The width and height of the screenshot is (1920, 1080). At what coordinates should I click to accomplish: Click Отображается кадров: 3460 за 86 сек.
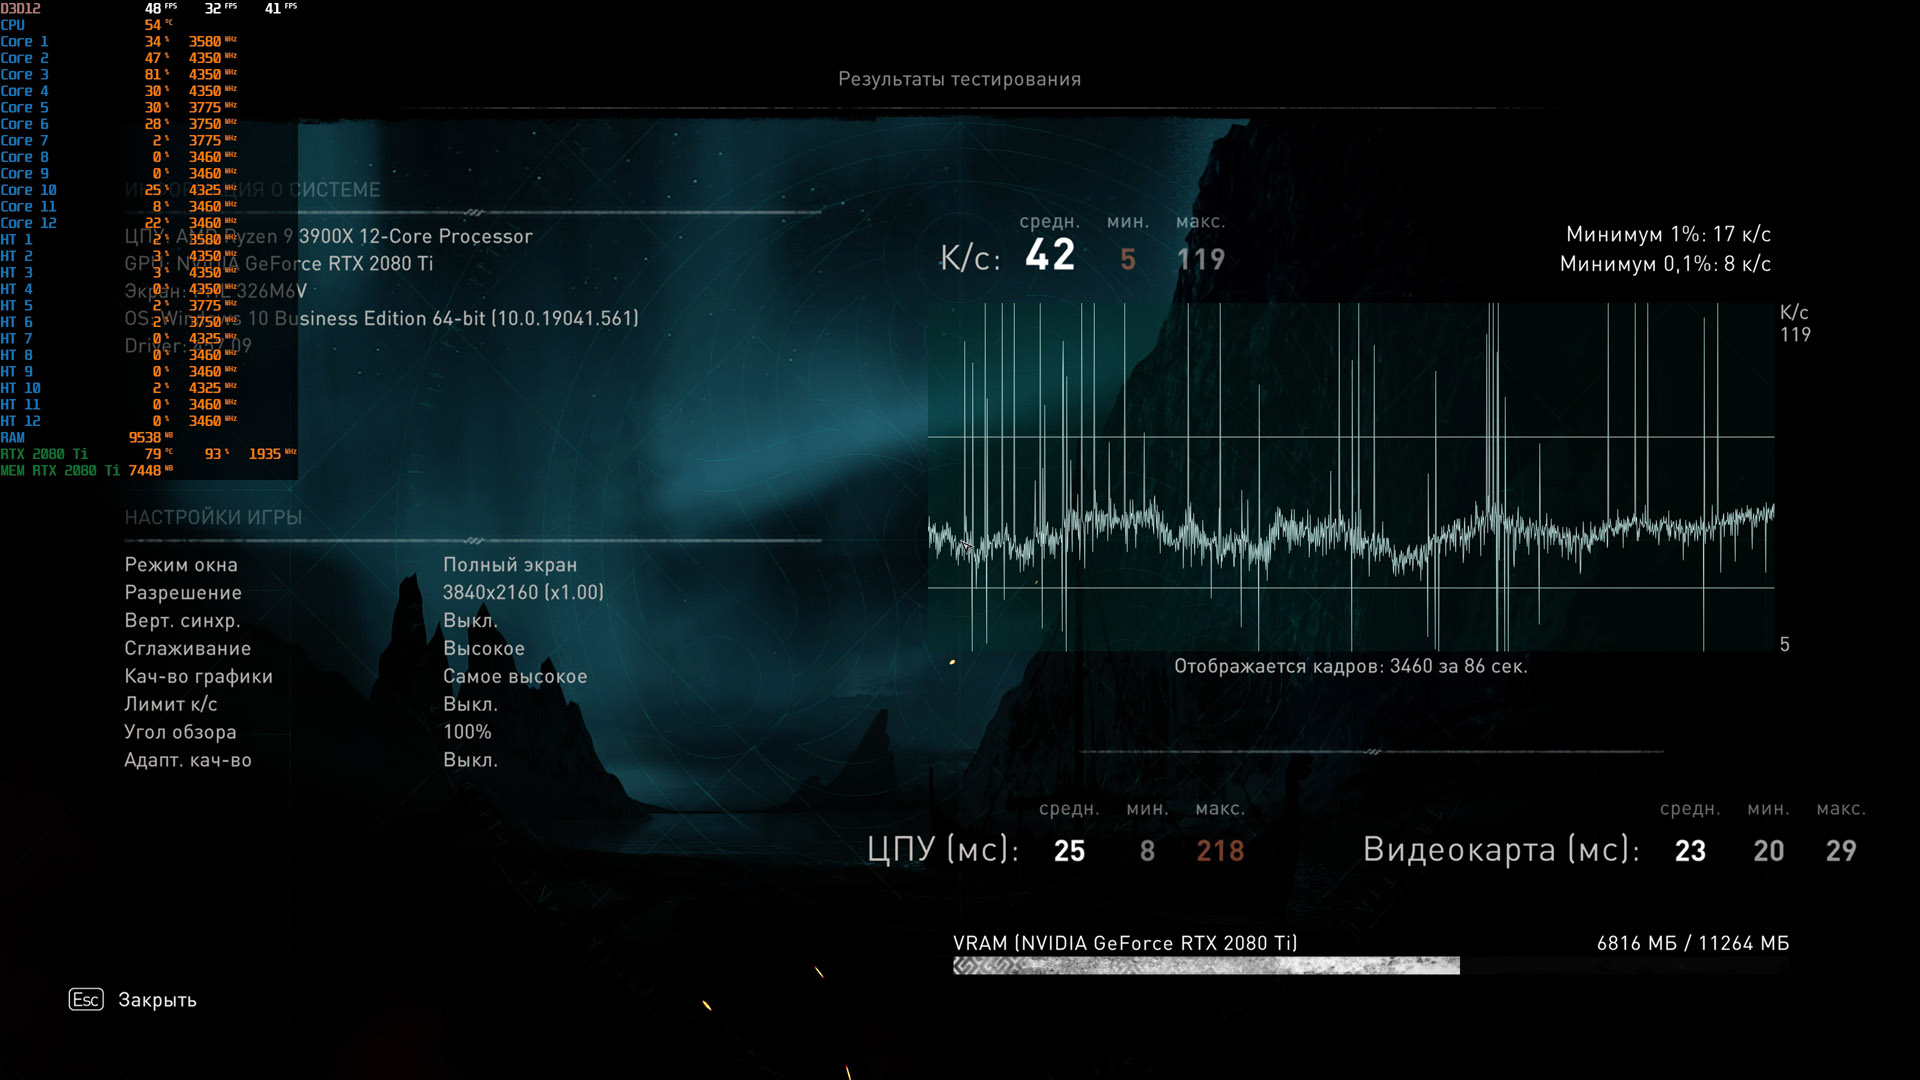pyautogui.click(x=1351, y=666)
